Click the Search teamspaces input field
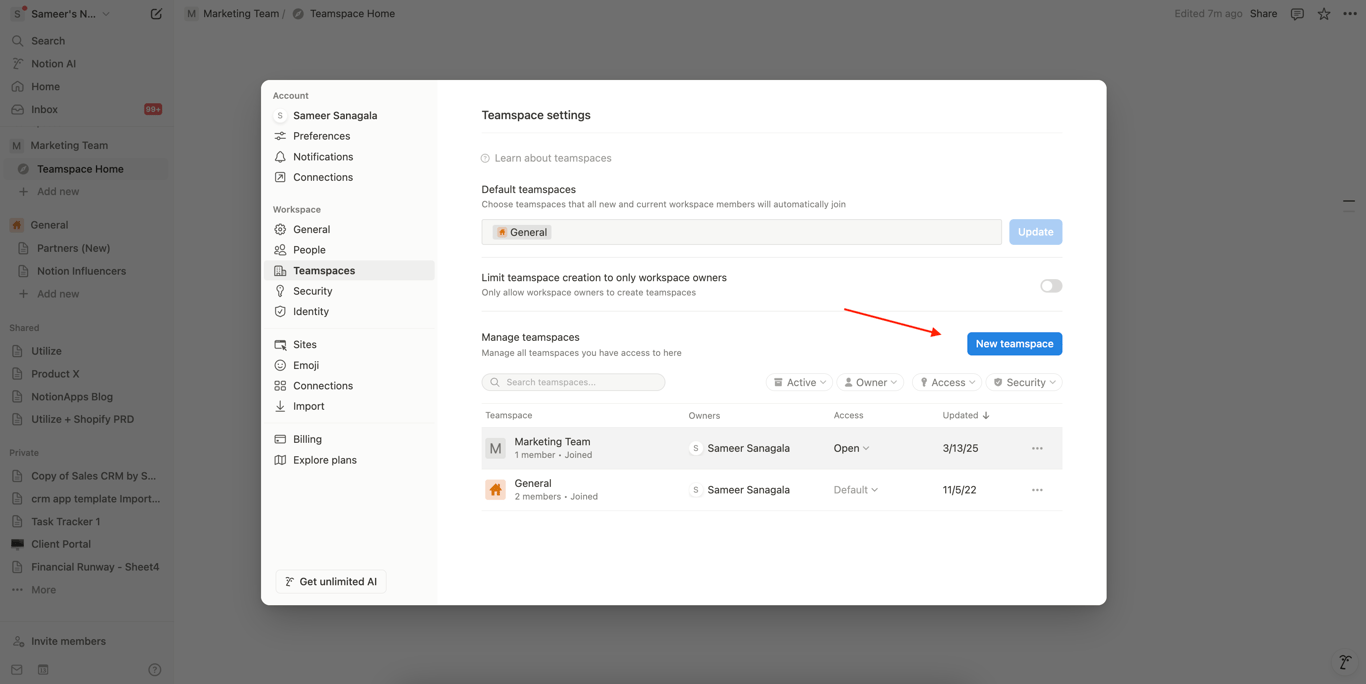The image size is (1366, 684). click(573, 382)
